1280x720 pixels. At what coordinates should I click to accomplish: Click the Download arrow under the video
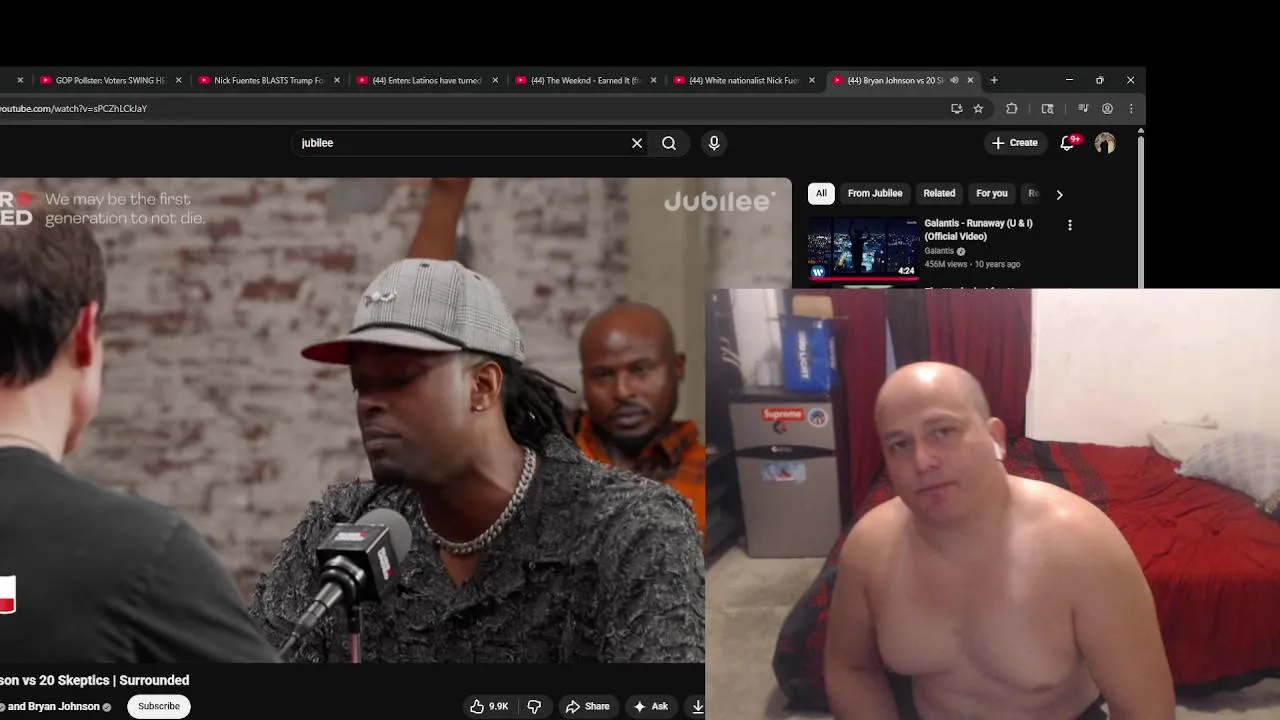tap(697, 706)
